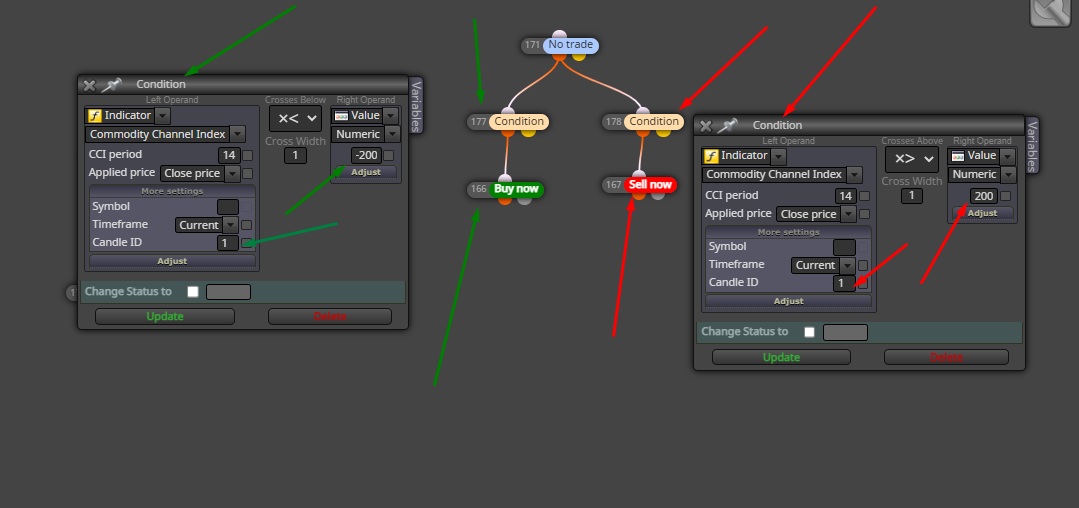Screen dimensions: 1079x508
Task: Click input connector of Condition block 177
Action: (x=507, y=111)
